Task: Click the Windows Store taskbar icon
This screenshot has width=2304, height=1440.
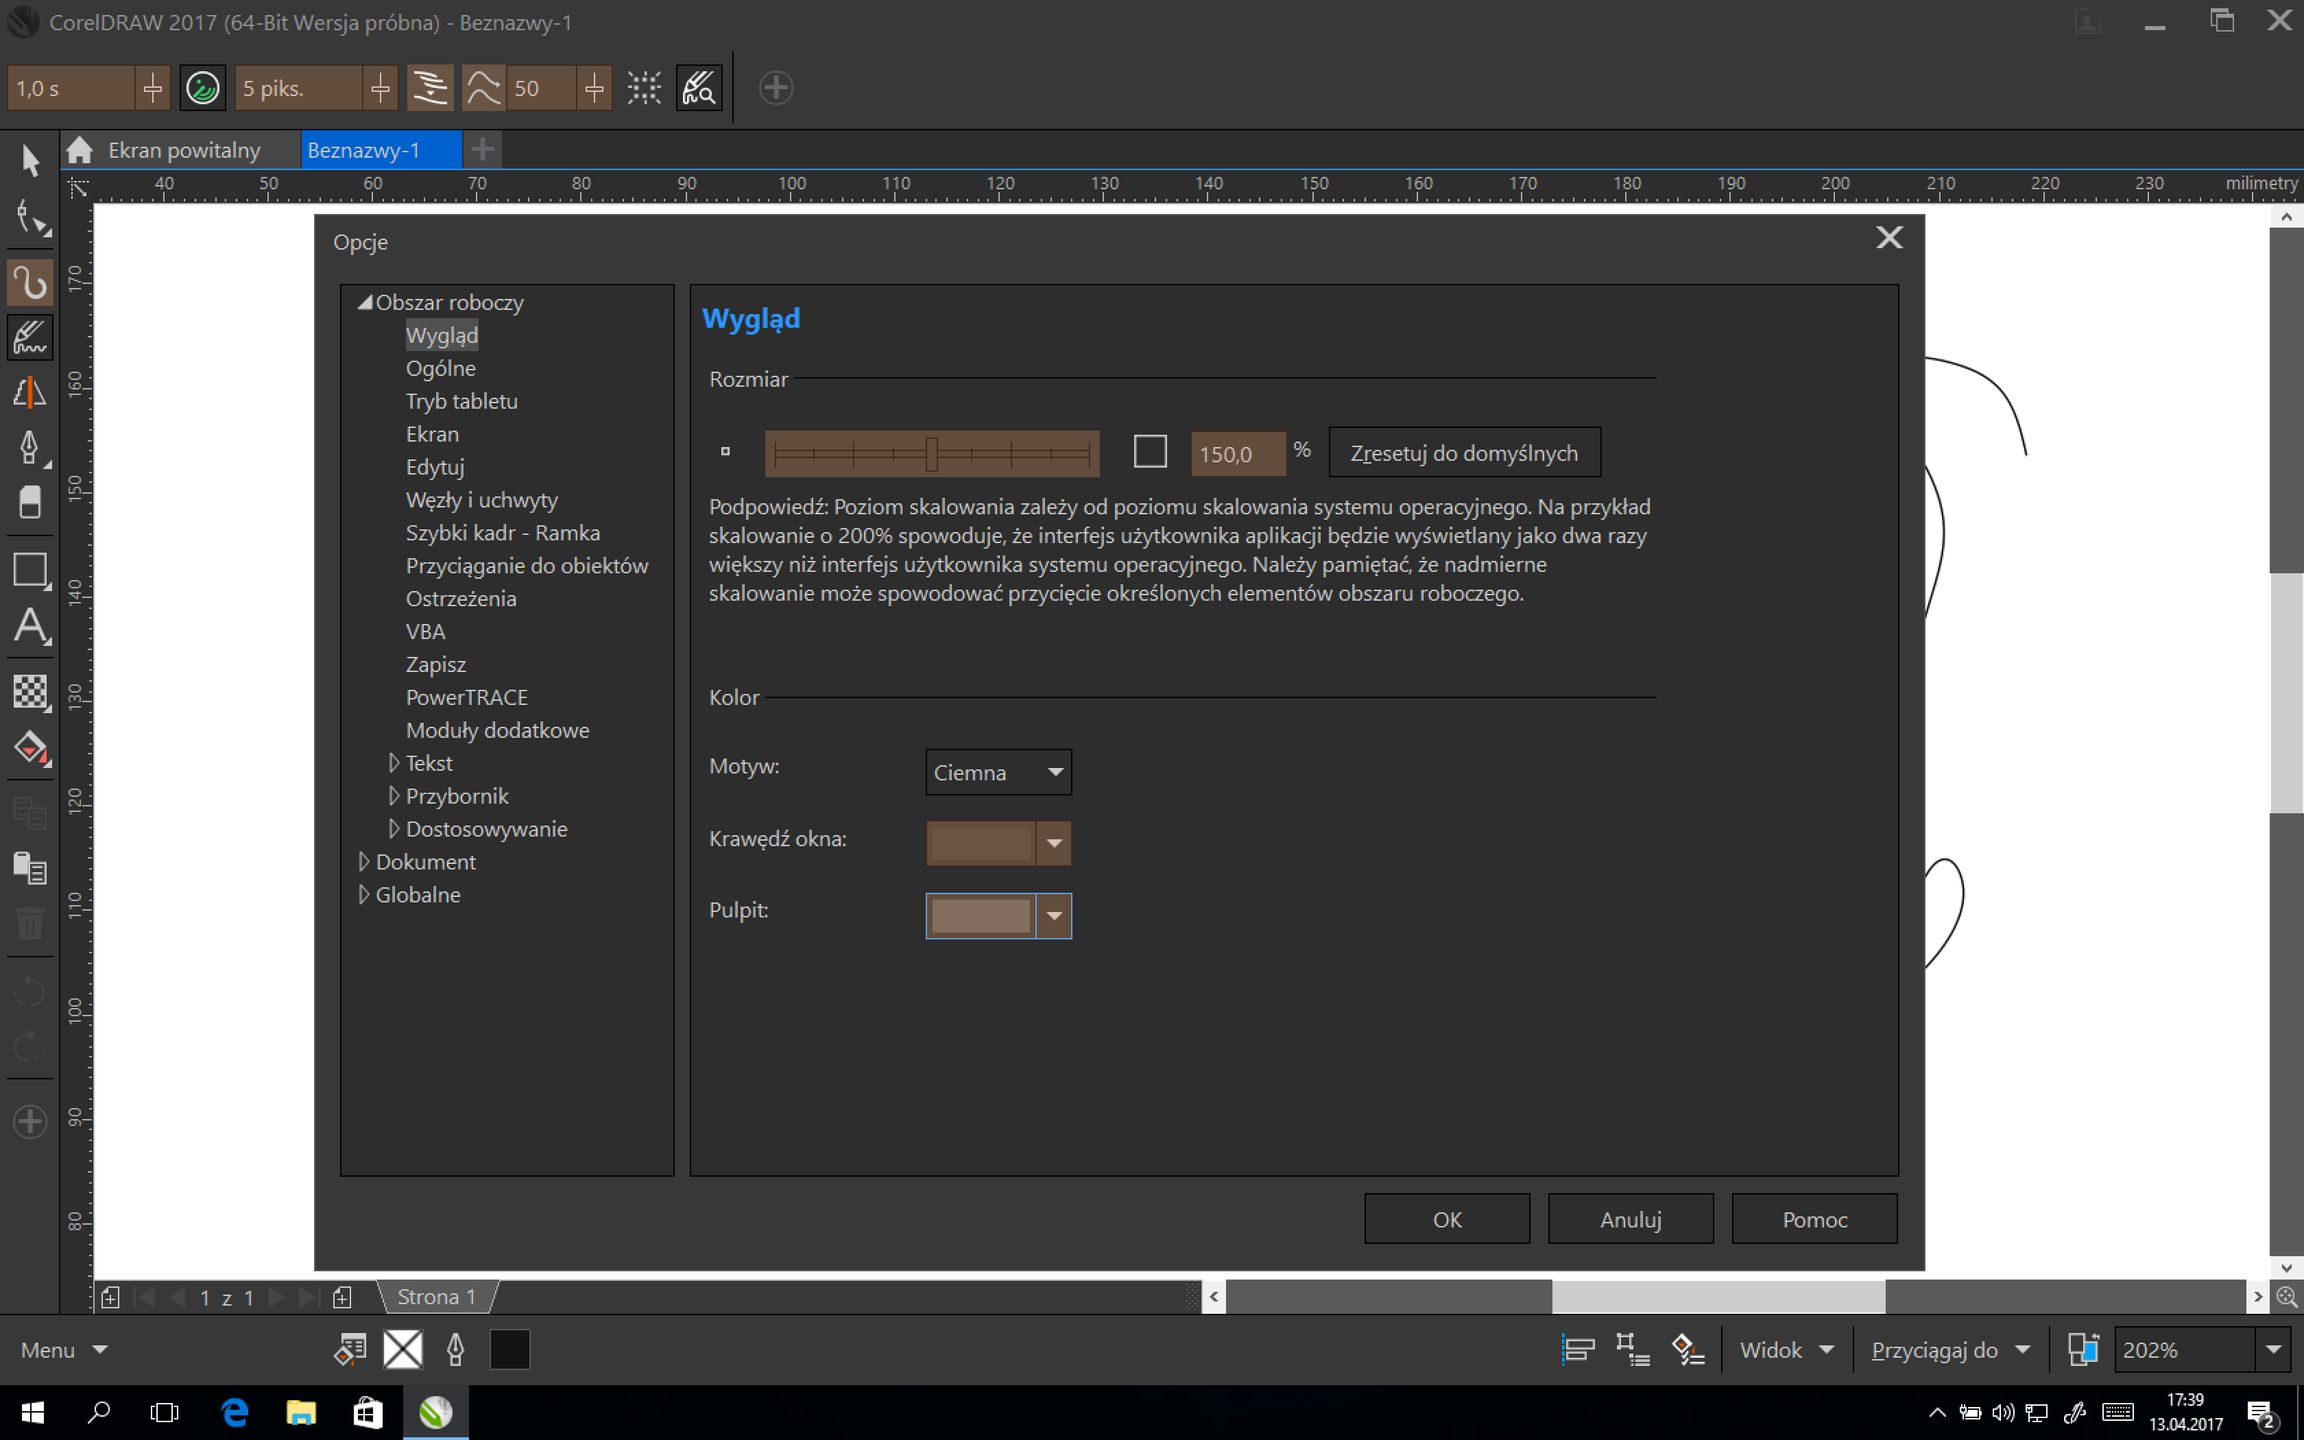Action: tap(367, 1412)
